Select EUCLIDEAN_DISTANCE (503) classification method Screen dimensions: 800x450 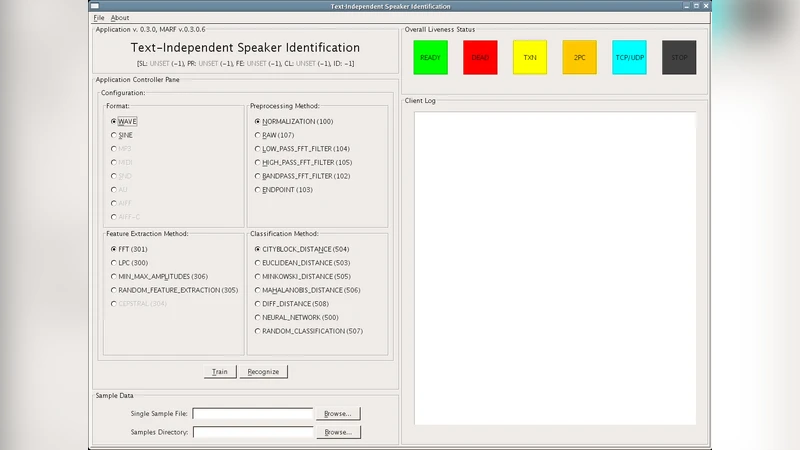[x=258, y=262]
